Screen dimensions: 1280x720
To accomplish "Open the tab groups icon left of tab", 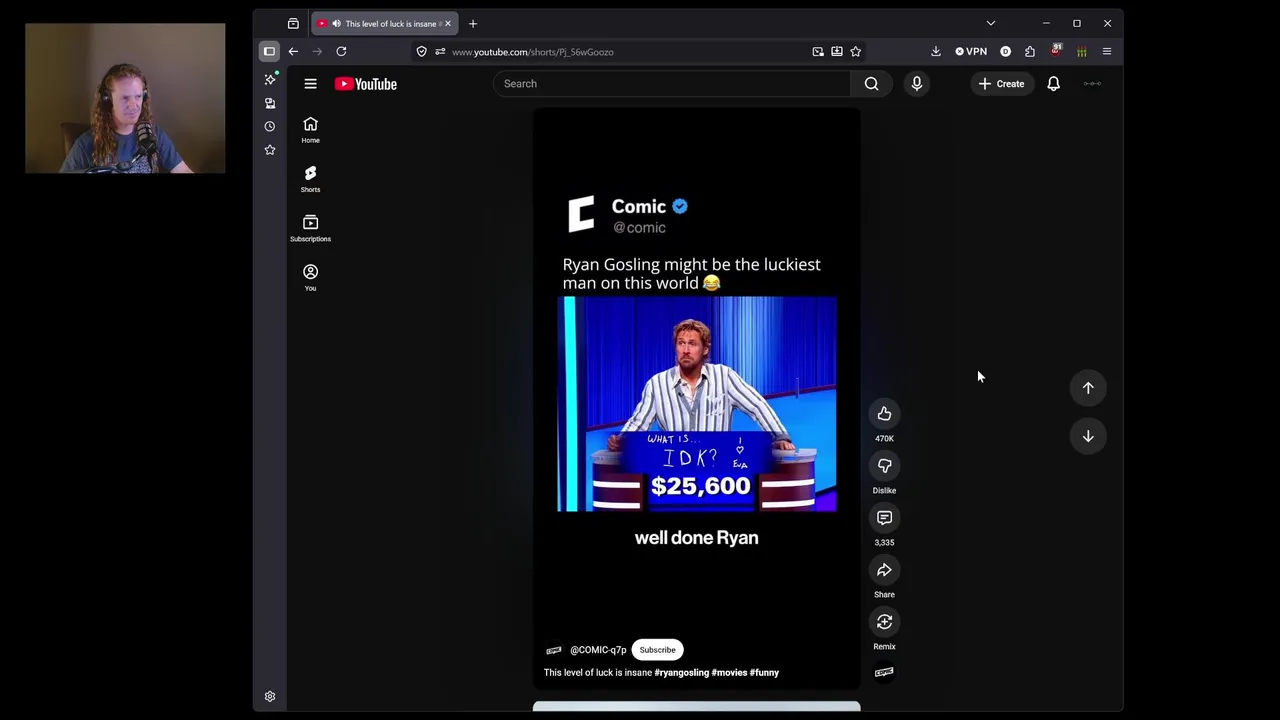I will click(x=293, y=23).
